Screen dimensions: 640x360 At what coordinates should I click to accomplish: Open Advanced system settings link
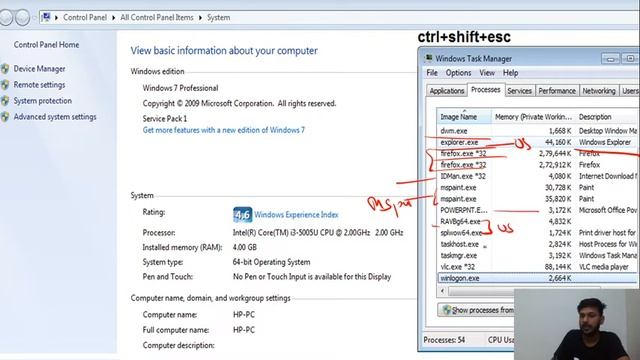tap(55, 117)
